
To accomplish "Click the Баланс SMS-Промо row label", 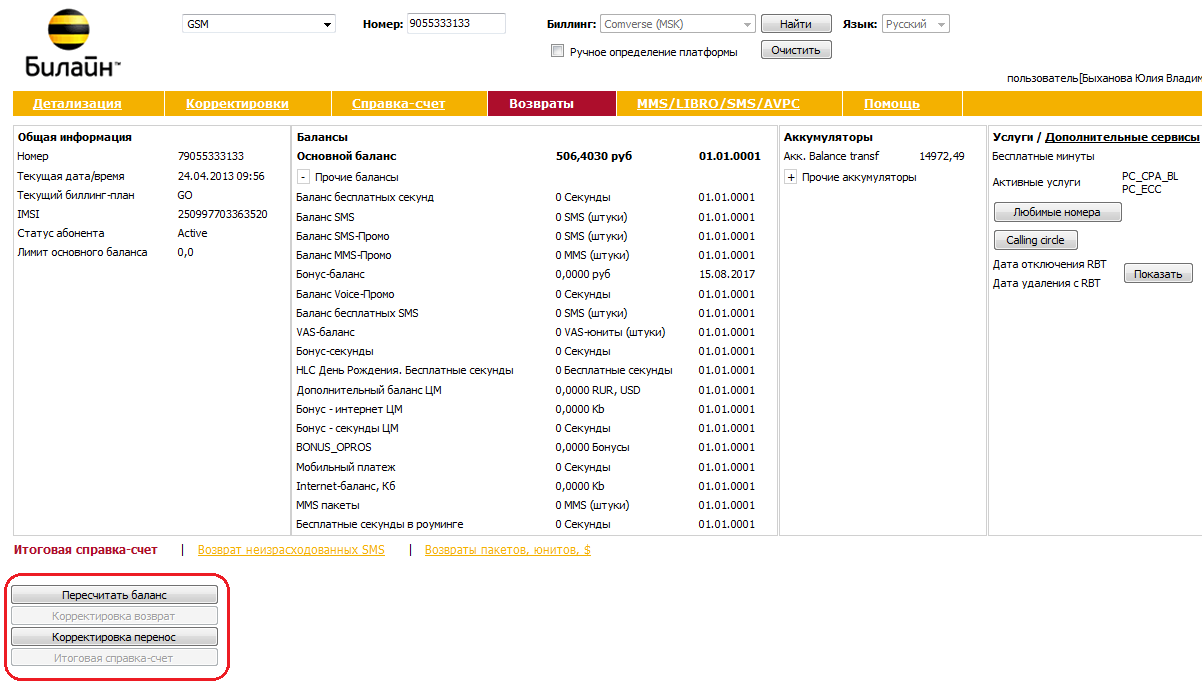I will coord(343,236).
